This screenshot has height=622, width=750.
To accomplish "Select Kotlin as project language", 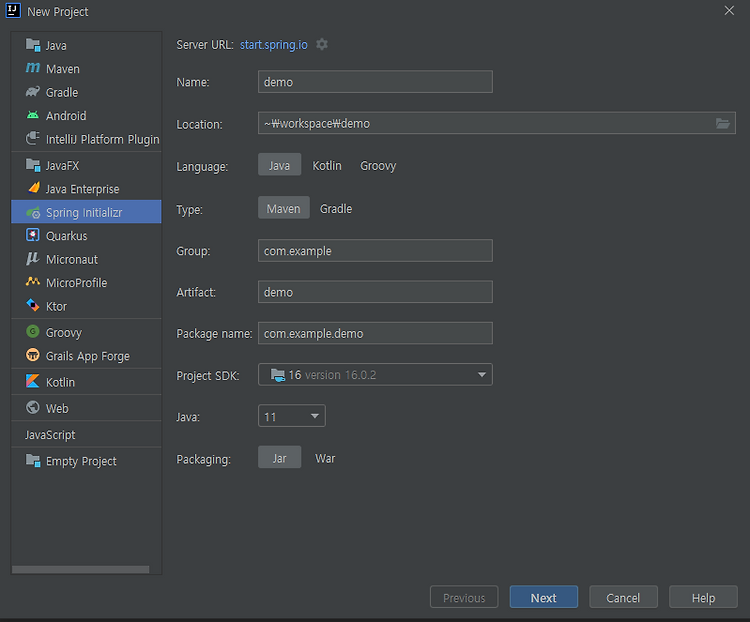I will pos(327,166).
